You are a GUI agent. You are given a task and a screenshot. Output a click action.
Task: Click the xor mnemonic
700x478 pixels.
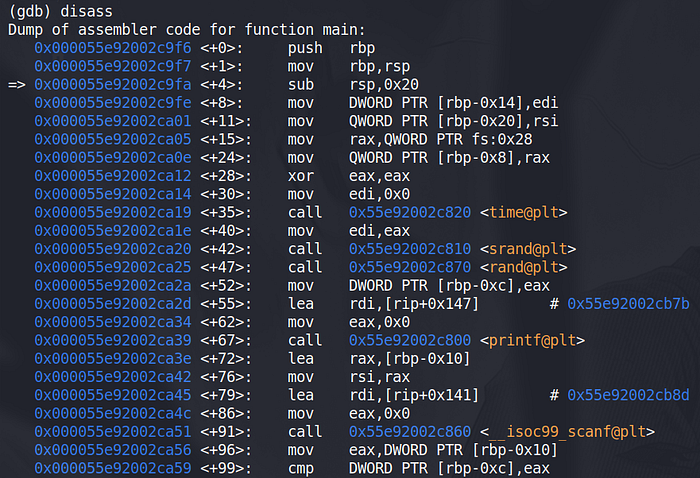(301, 176)
